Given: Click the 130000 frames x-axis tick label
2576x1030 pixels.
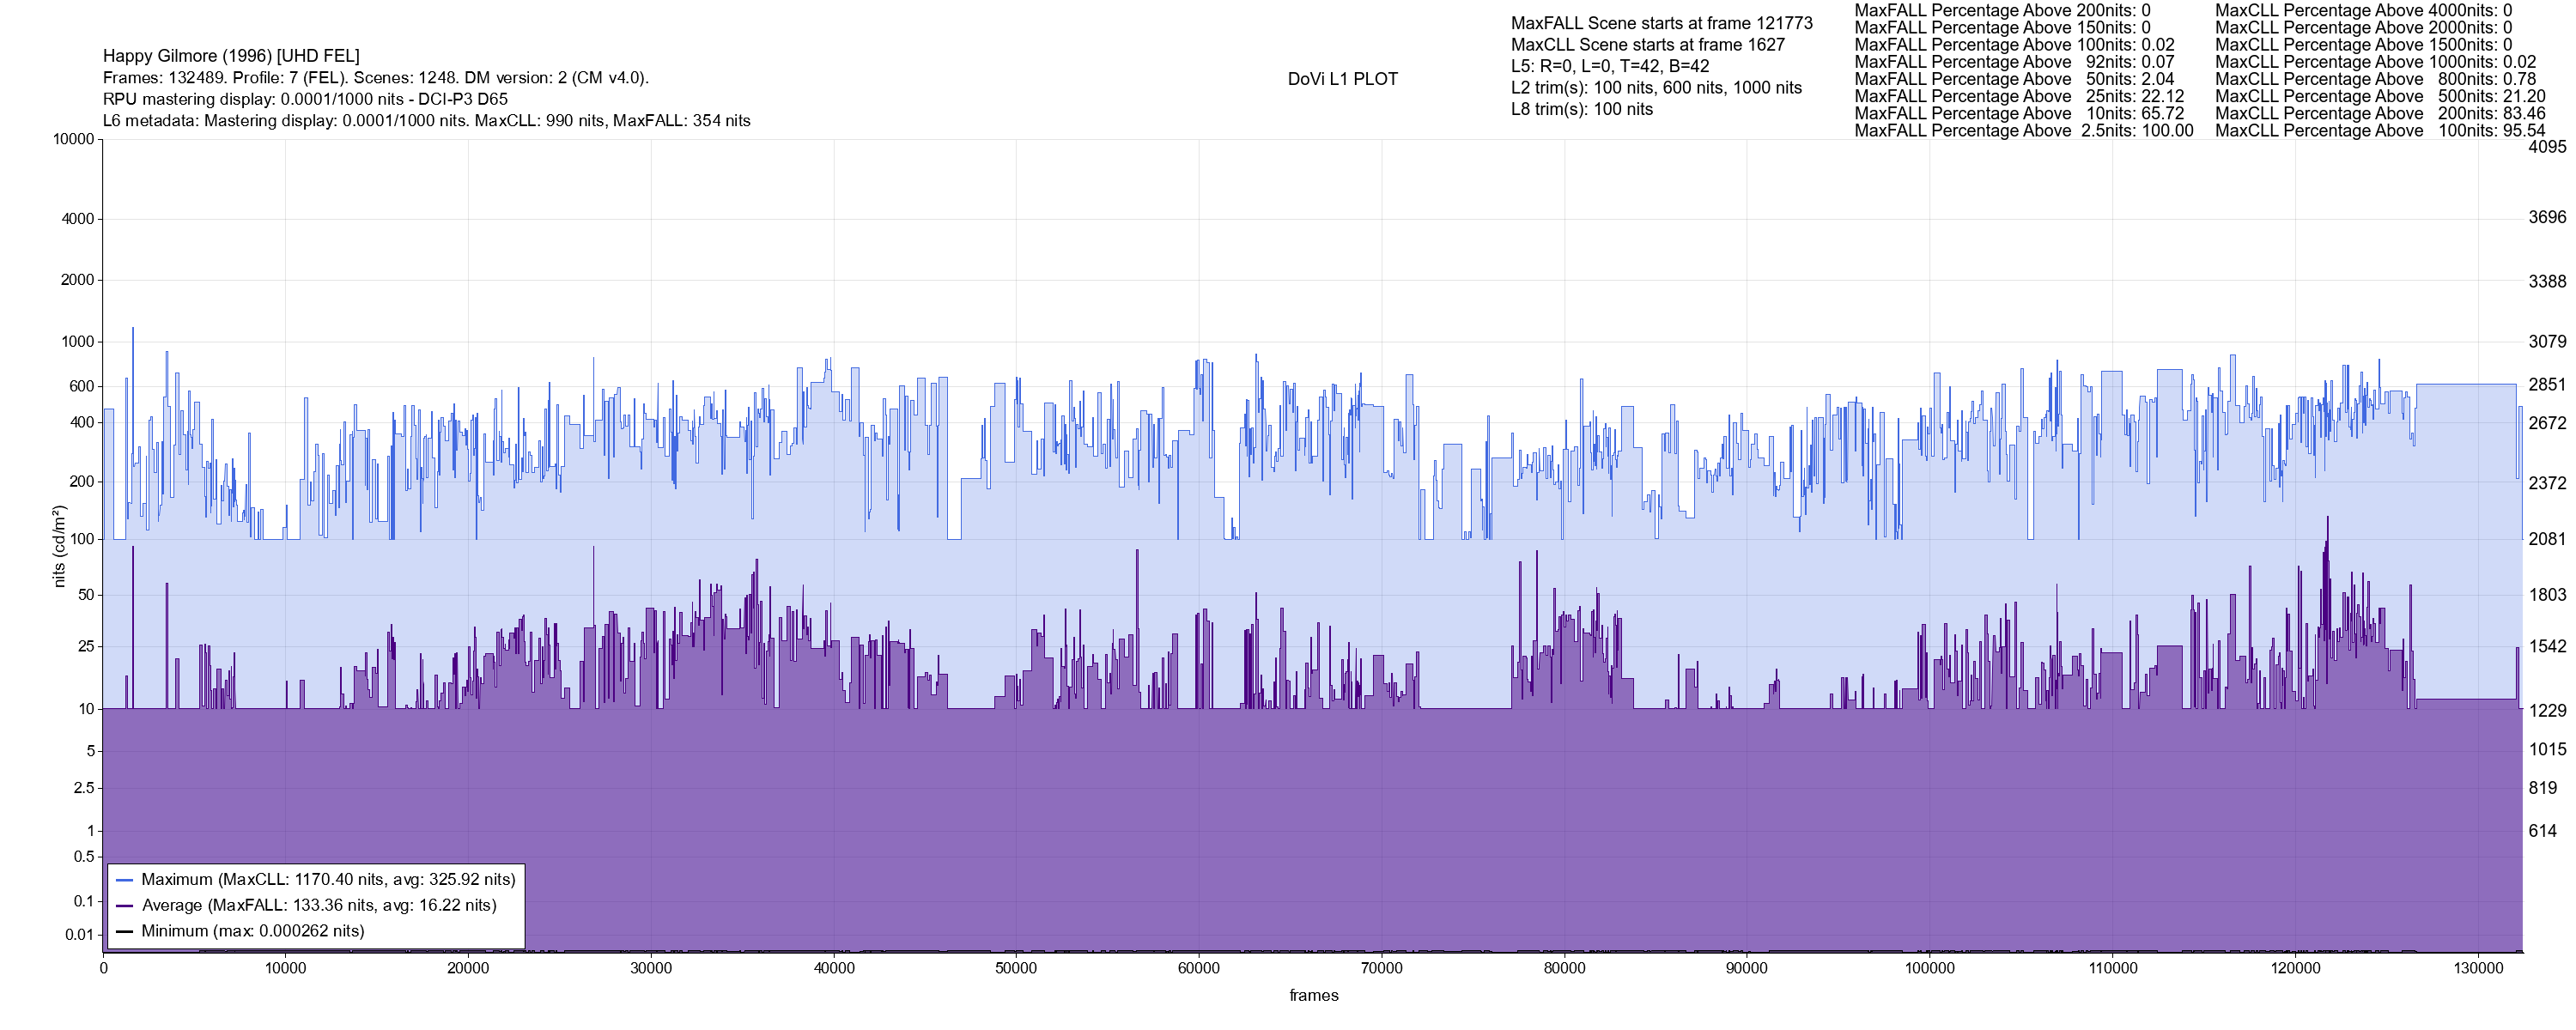Looking at the screenshot, I should pyautogui.click(x=2478, y=968).
